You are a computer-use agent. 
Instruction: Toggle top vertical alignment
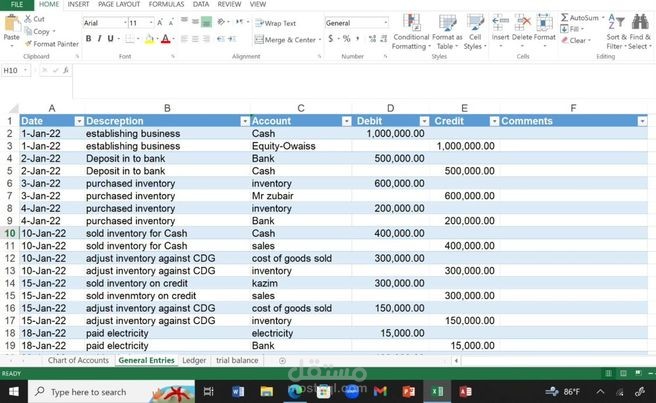click(184, 21)
